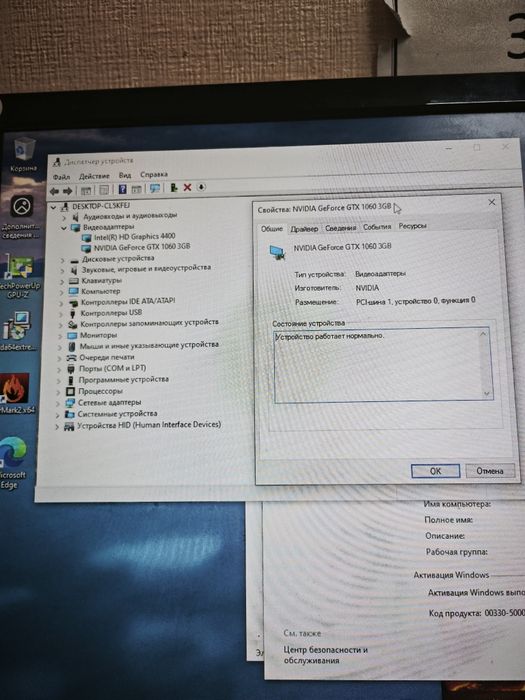
Task: Select the Корзина recycle bin desktop icon
Action: 23,155
